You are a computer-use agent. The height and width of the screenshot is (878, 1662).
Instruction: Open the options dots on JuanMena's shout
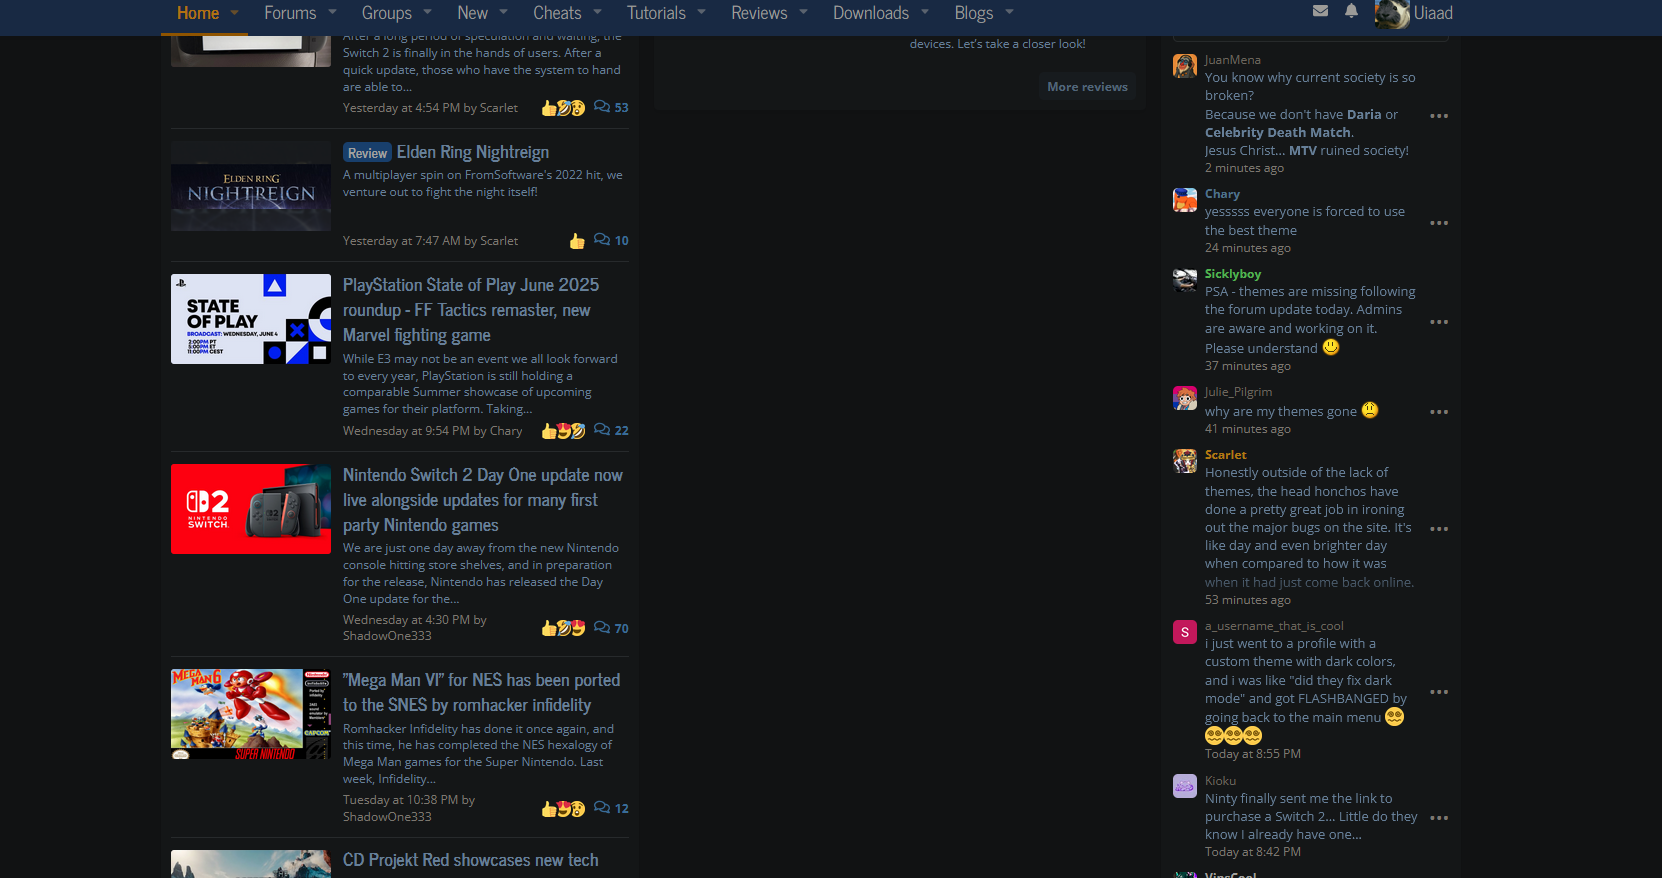coord(1439,116)
